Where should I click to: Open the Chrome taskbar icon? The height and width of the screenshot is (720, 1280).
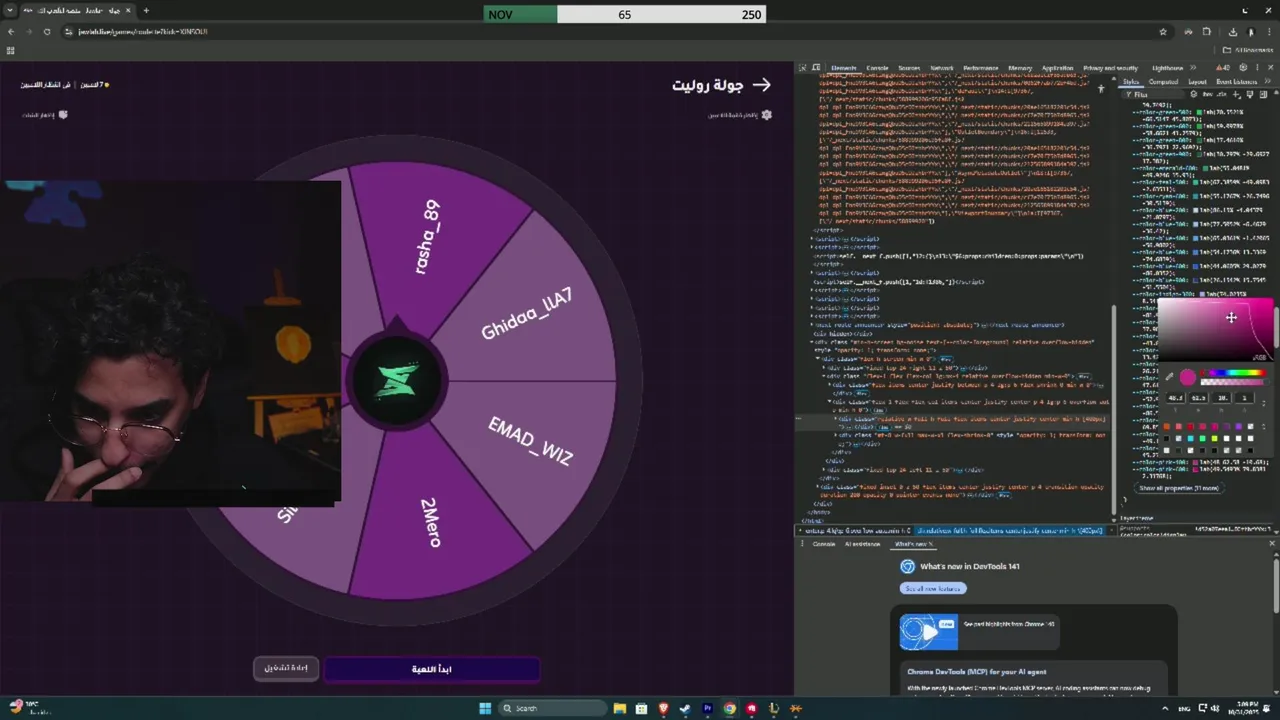[x=730, y=708]
